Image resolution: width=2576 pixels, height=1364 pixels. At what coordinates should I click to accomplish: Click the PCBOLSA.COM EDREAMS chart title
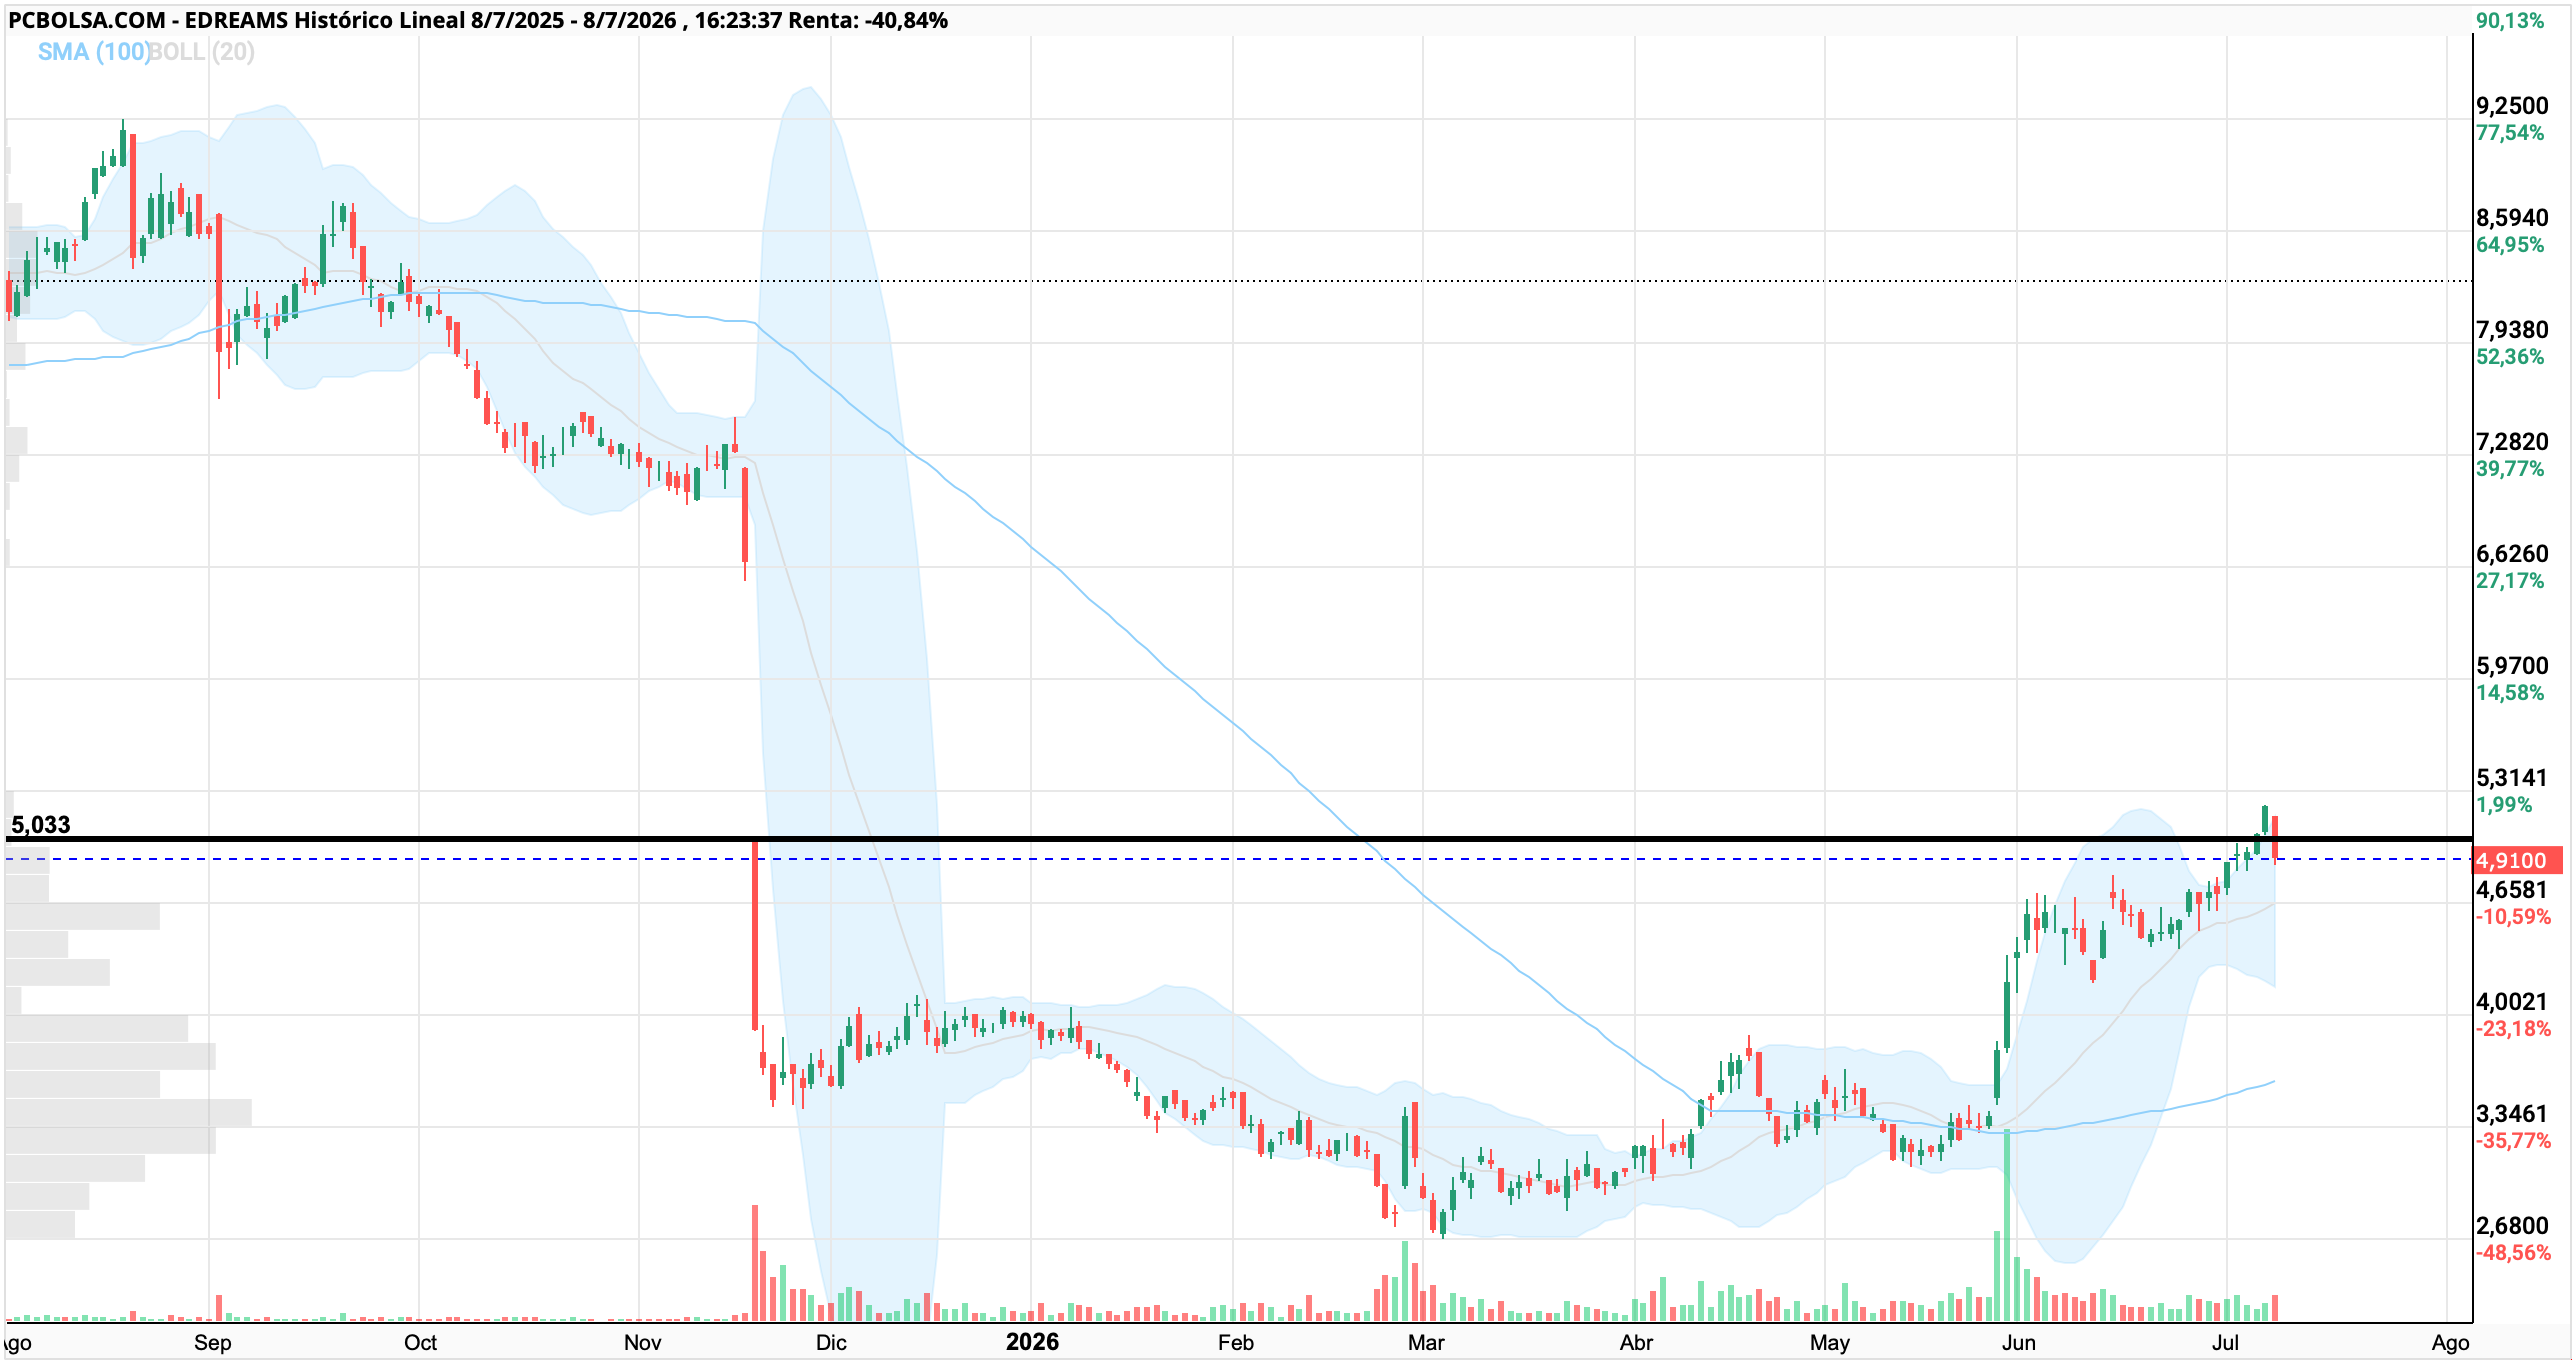(x=478, y=20)
